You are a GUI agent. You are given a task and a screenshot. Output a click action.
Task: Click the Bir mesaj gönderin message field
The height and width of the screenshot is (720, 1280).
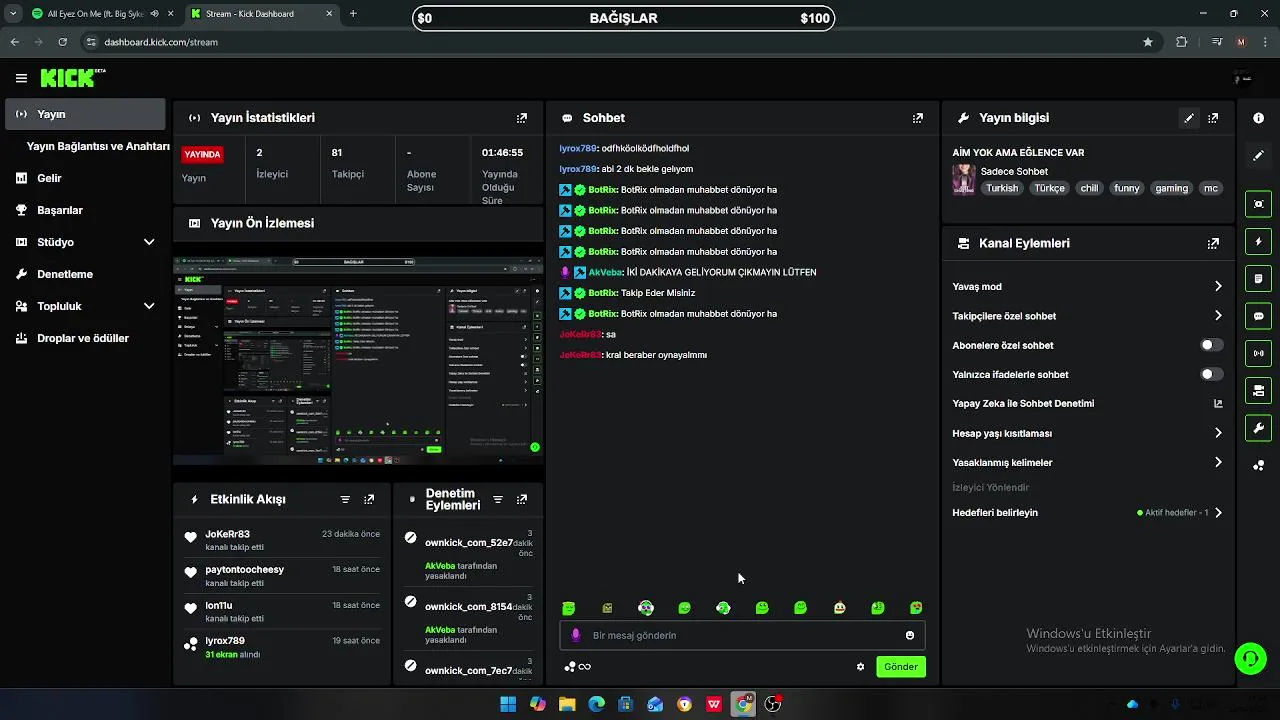tap(742, 635)
